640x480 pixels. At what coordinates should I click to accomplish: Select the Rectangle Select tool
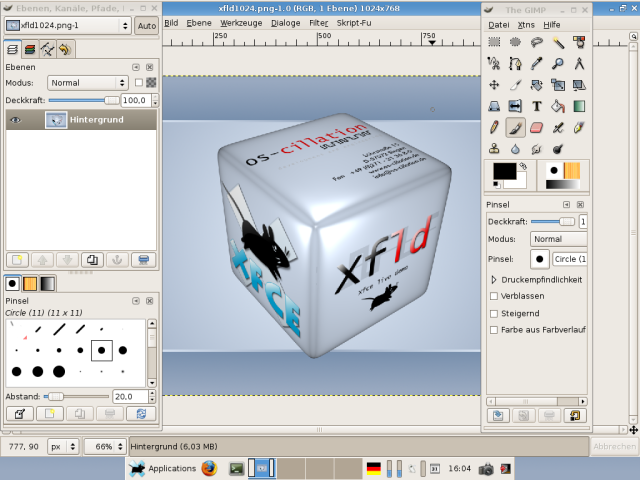coord(494,42)
